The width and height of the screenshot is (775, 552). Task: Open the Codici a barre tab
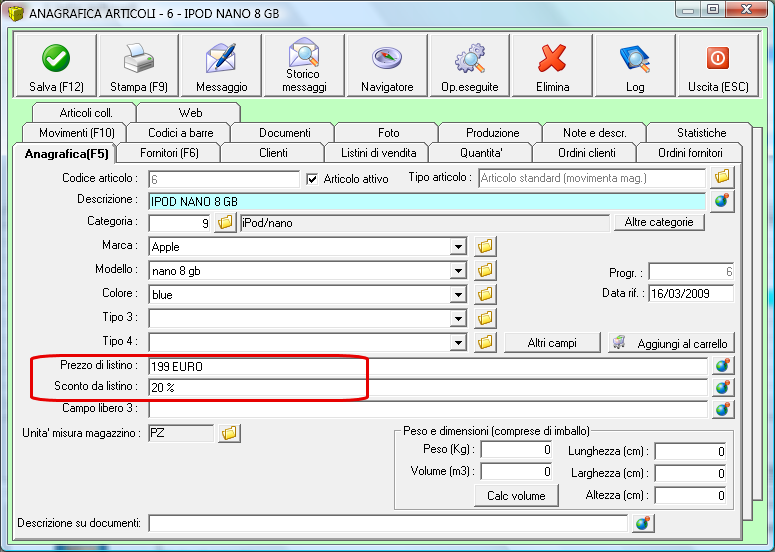tap(180, 133)
